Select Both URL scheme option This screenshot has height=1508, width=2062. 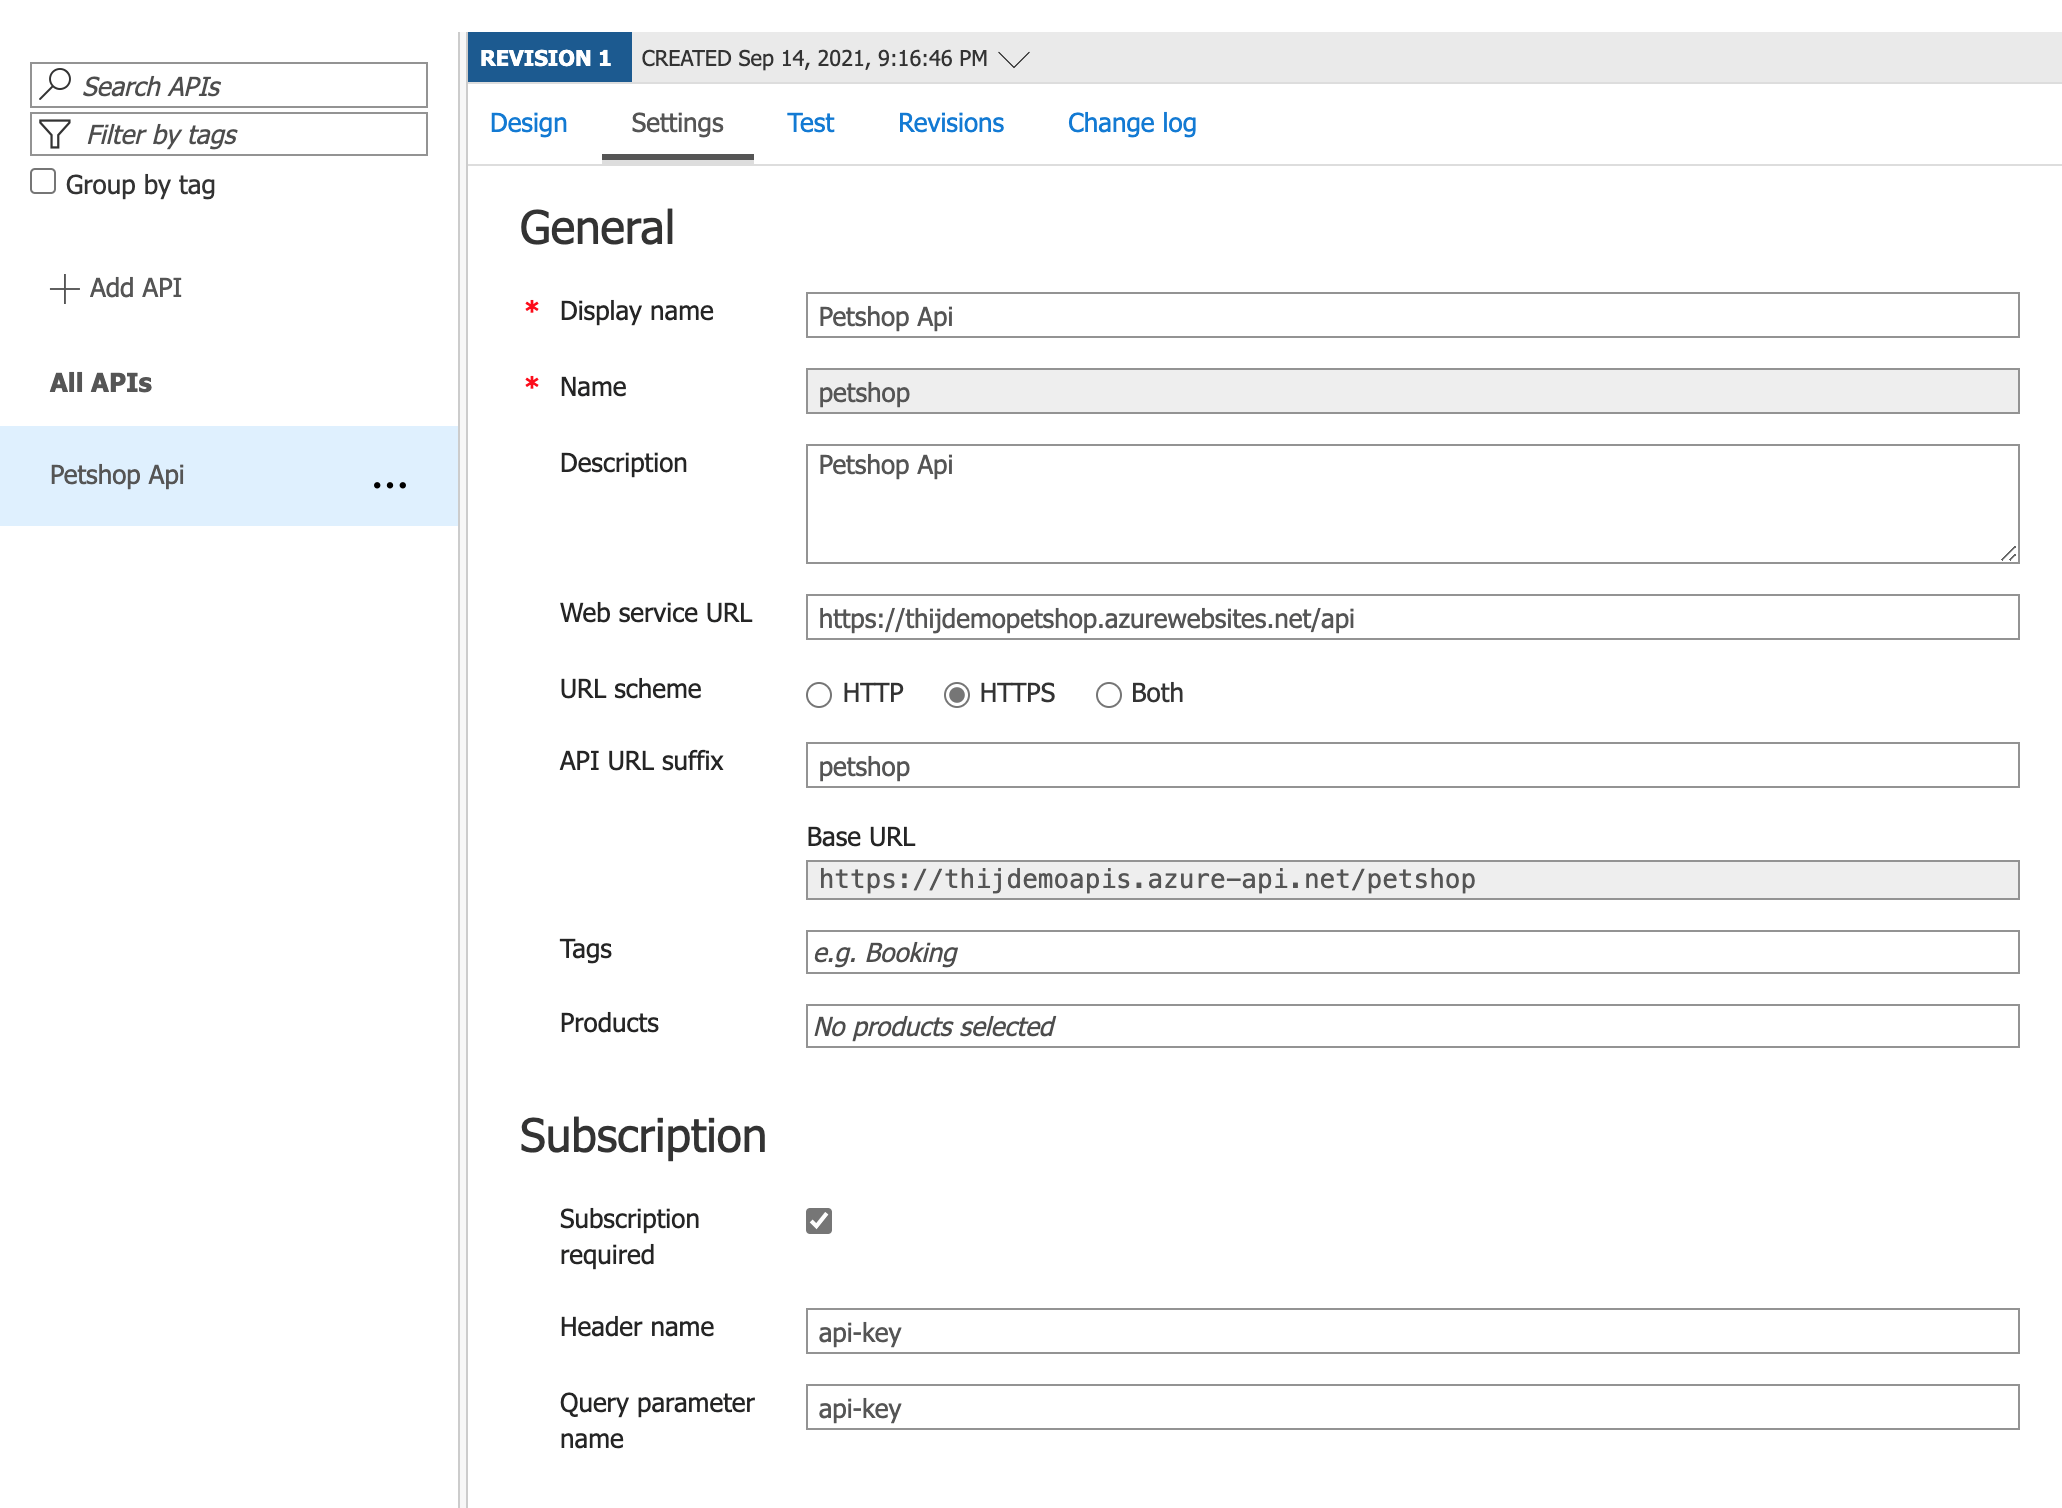[1108, 695]
